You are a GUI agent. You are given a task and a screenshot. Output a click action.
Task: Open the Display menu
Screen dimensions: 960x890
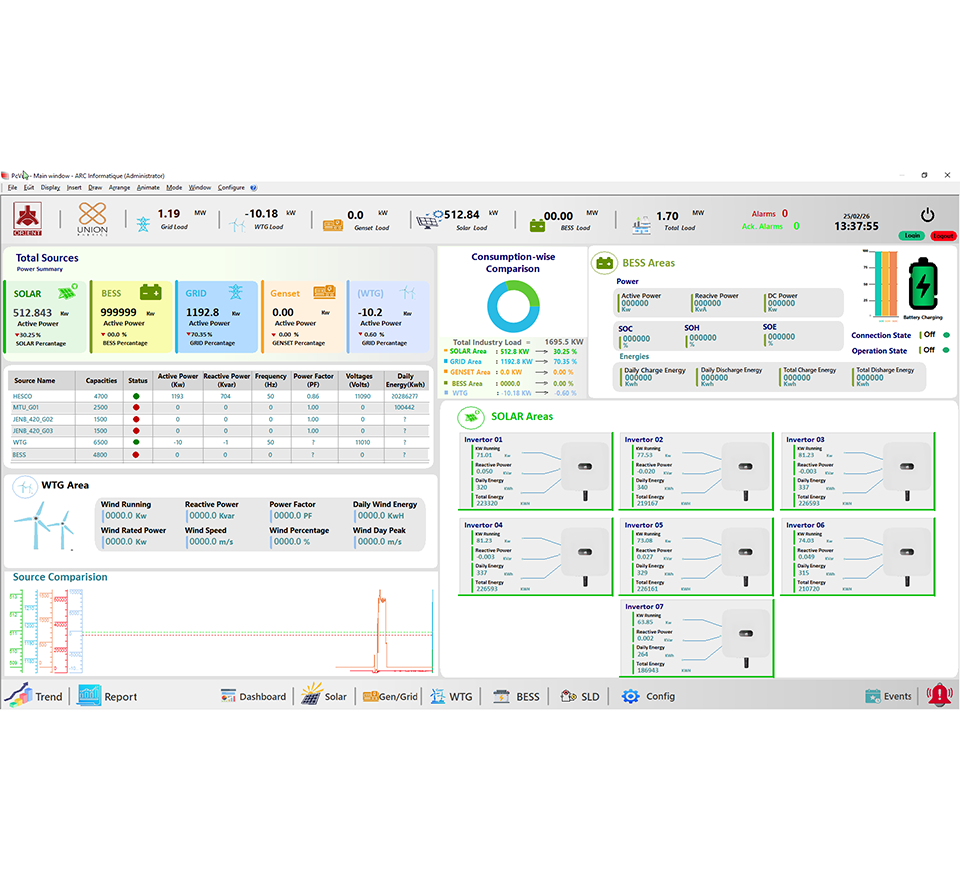coord(51,187)
